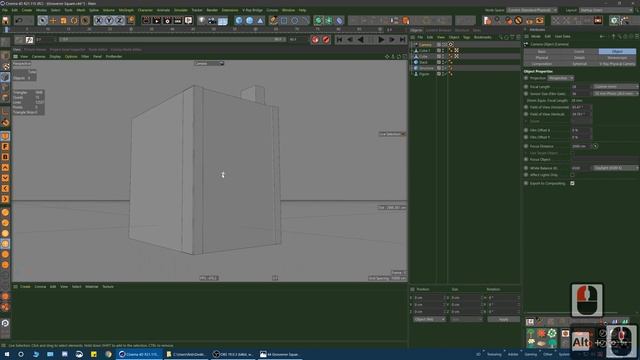Click Render View clapperboard icon

[146, 20]
